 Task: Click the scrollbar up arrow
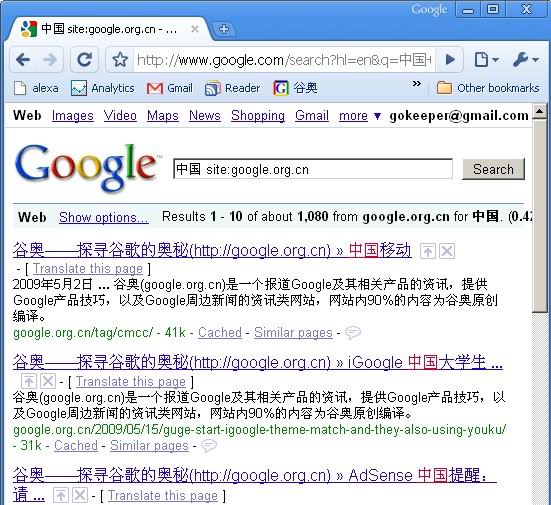(539, 112)
